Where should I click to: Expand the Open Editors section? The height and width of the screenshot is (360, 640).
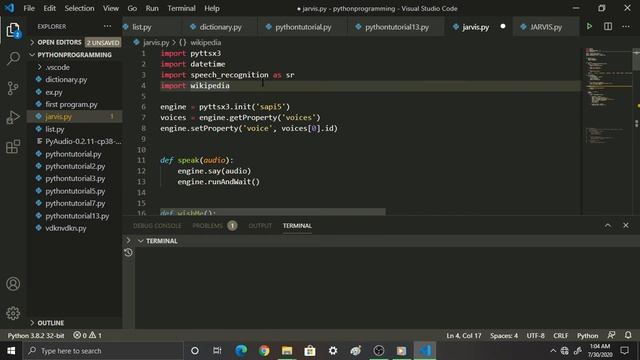pos(75,42)
